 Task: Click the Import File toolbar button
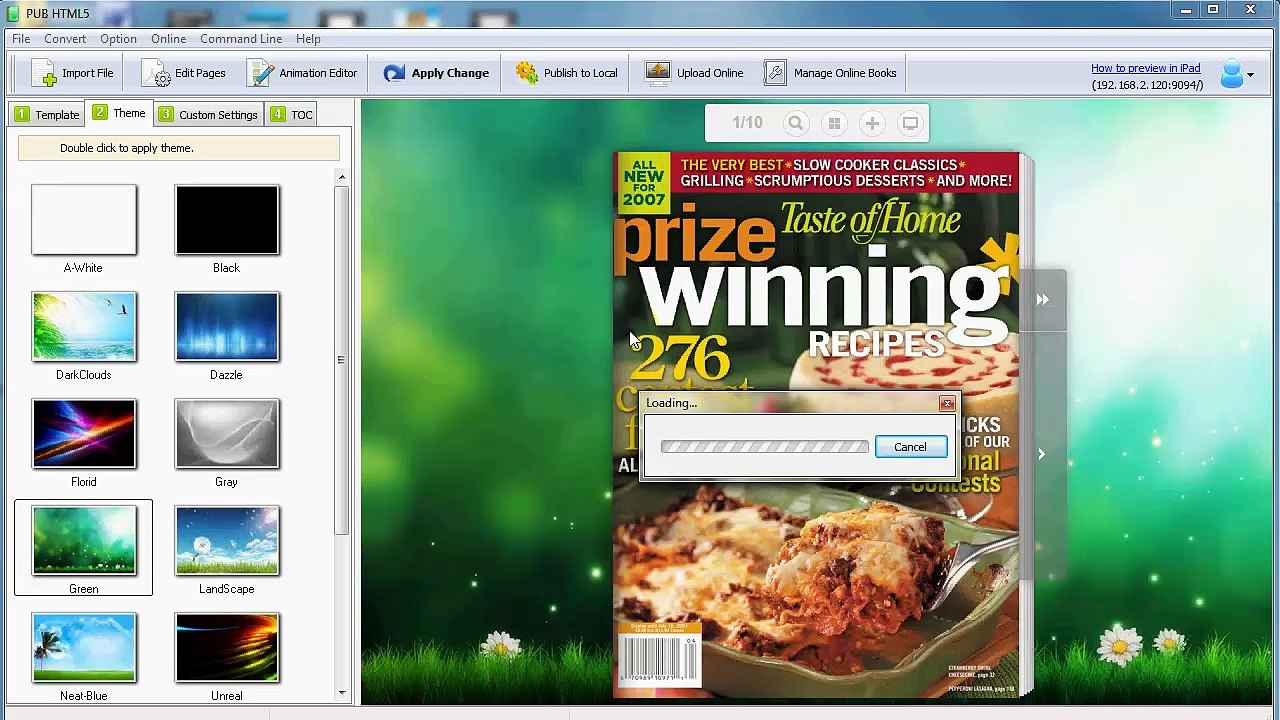pyautogui.click(x=72, y=73)
